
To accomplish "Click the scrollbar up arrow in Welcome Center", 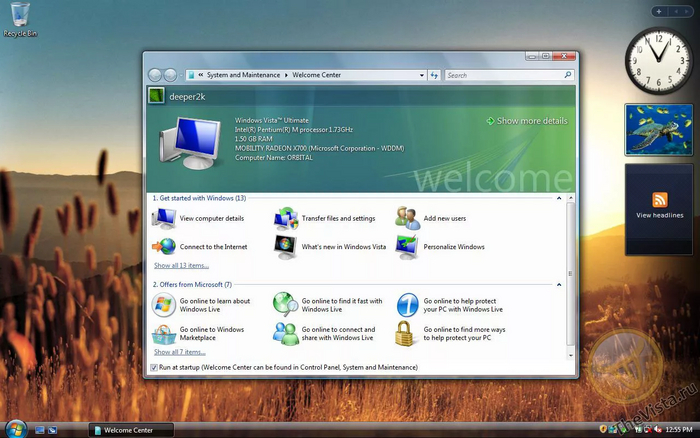I will [571, 198].
